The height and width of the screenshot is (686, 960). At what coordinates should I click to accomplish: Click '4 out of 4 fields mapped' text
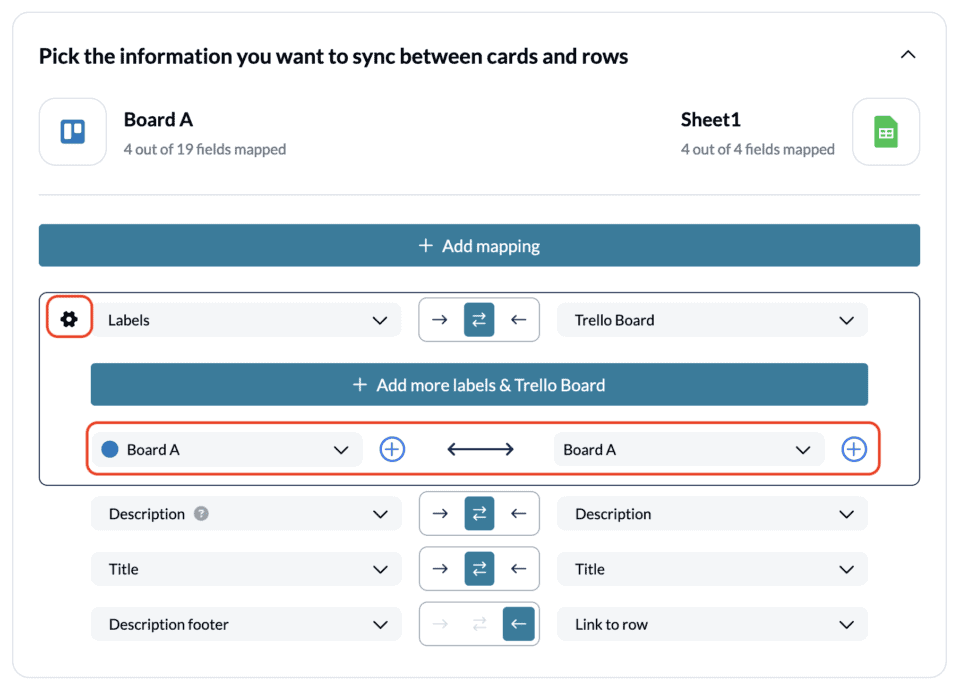tap(758, 149)
